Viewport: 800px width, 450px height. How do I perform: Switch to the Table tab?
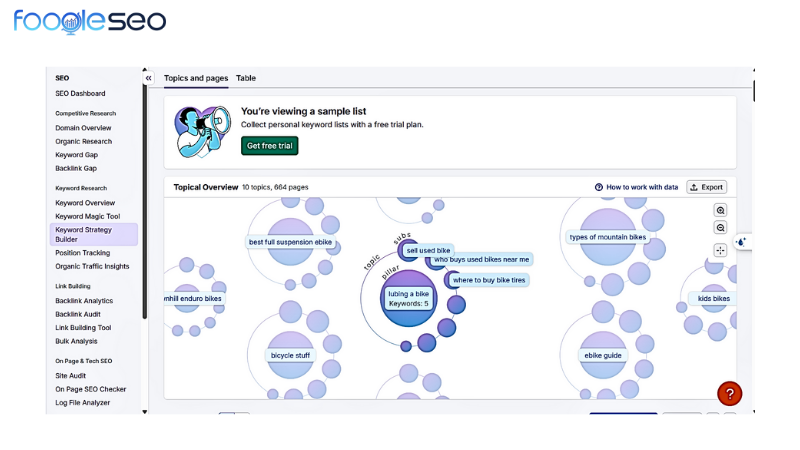coord(246,78)
